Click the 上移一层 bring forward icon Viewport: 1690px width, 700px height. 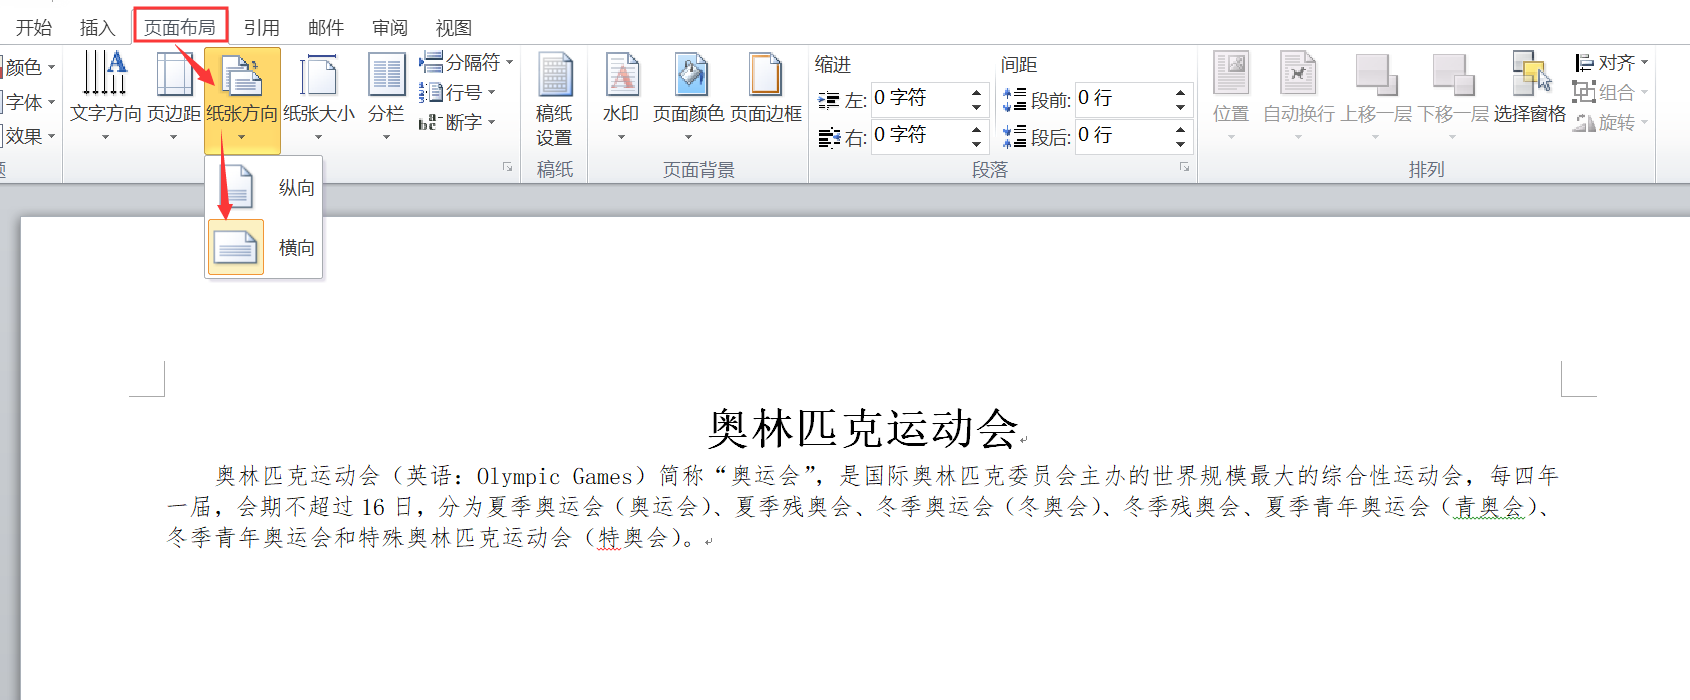click(x=1376, y=75)
